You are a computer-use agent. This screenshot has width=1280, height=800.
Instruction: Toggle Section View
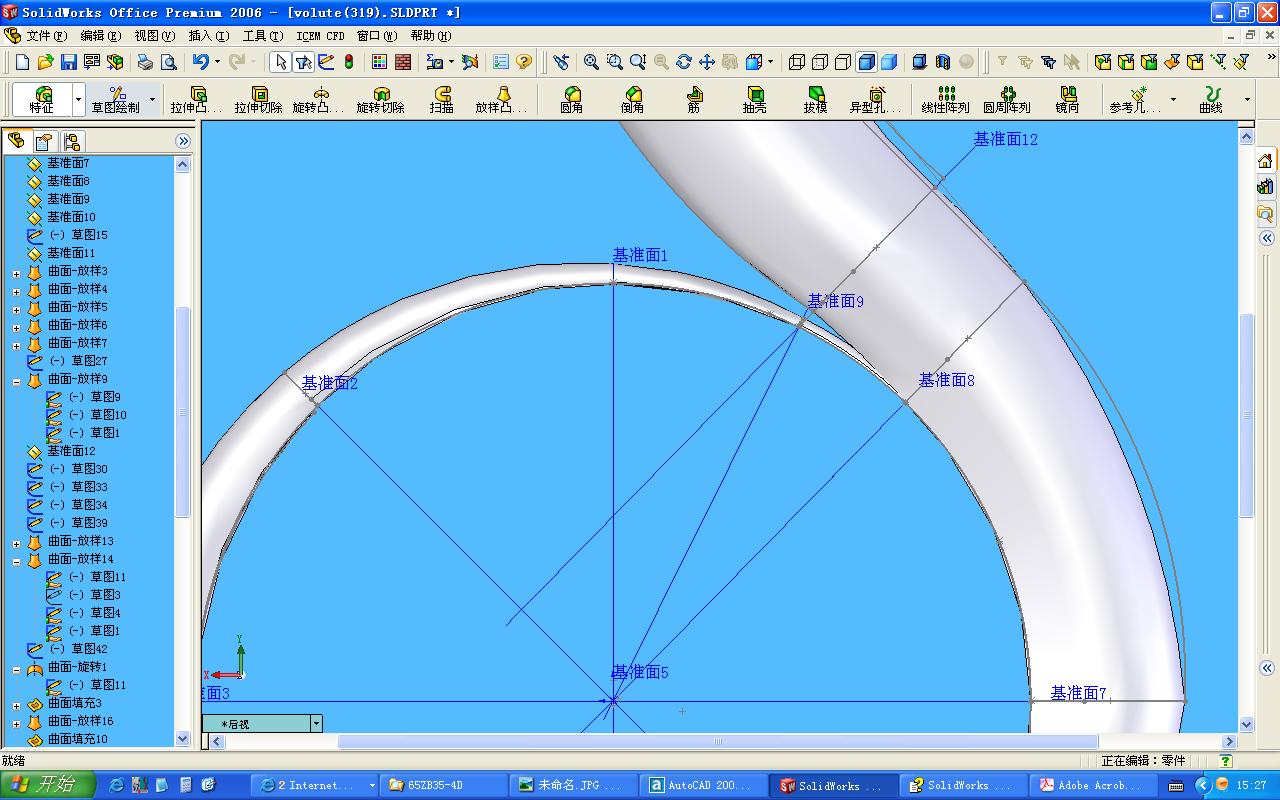943,62
